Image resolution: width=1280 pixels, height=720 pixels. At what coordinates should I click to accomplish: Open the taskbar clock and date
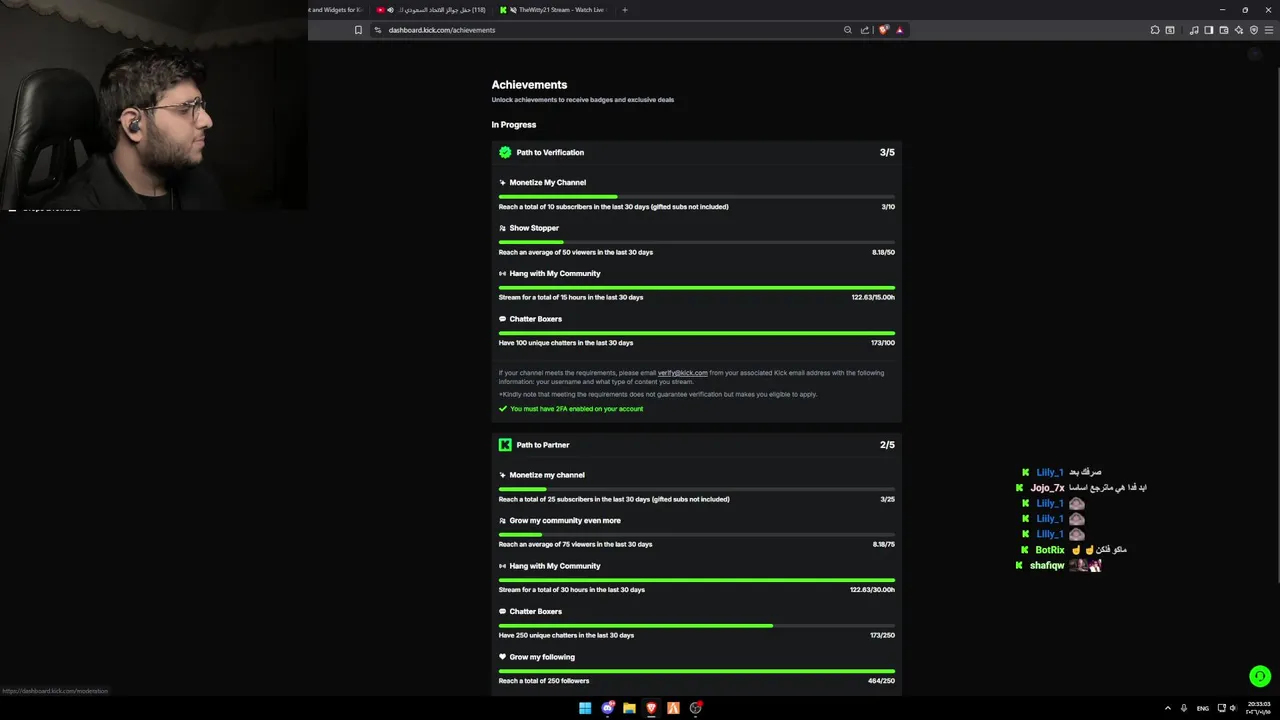pyautogui.click(x=1258, y=708)
